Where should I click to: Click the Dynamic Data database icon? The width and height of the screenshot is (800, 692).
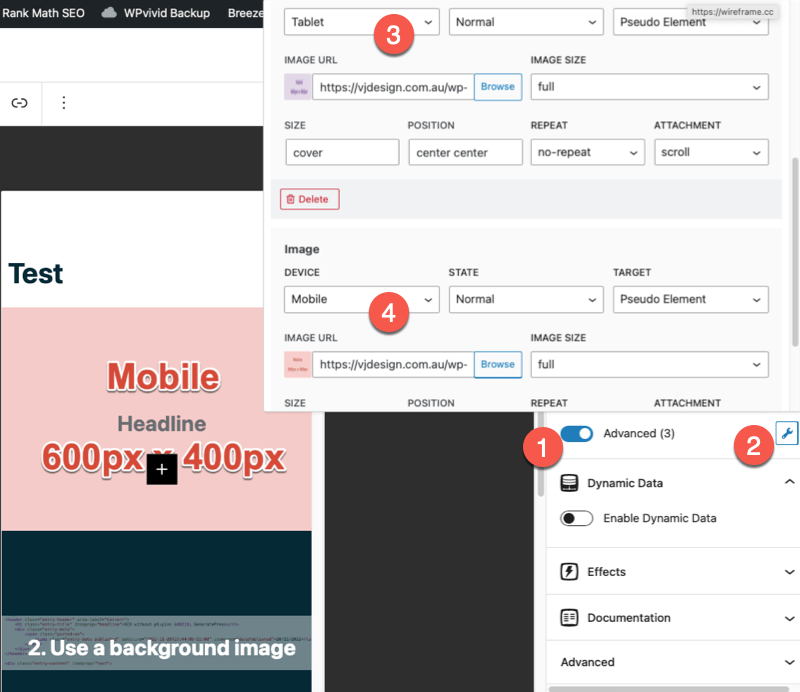click(x=570, y=483)
